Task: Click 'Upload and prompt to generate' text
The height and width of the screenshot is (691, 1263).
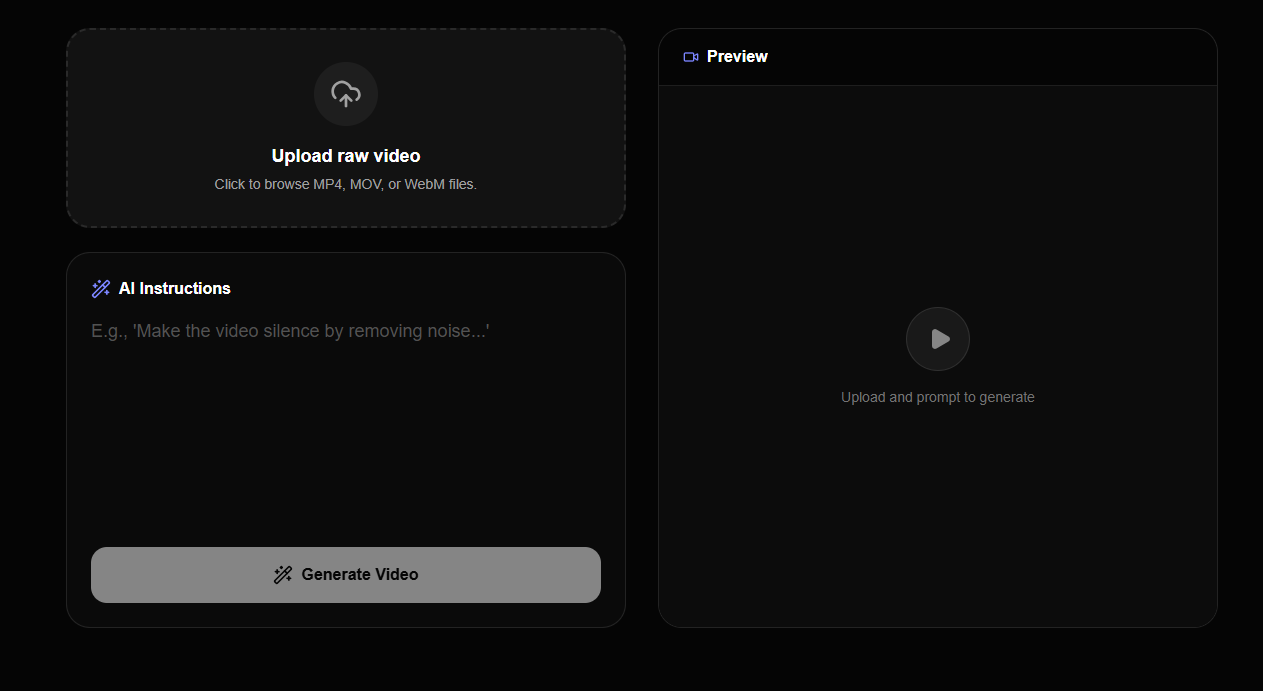Action: [x=937, y=397]
